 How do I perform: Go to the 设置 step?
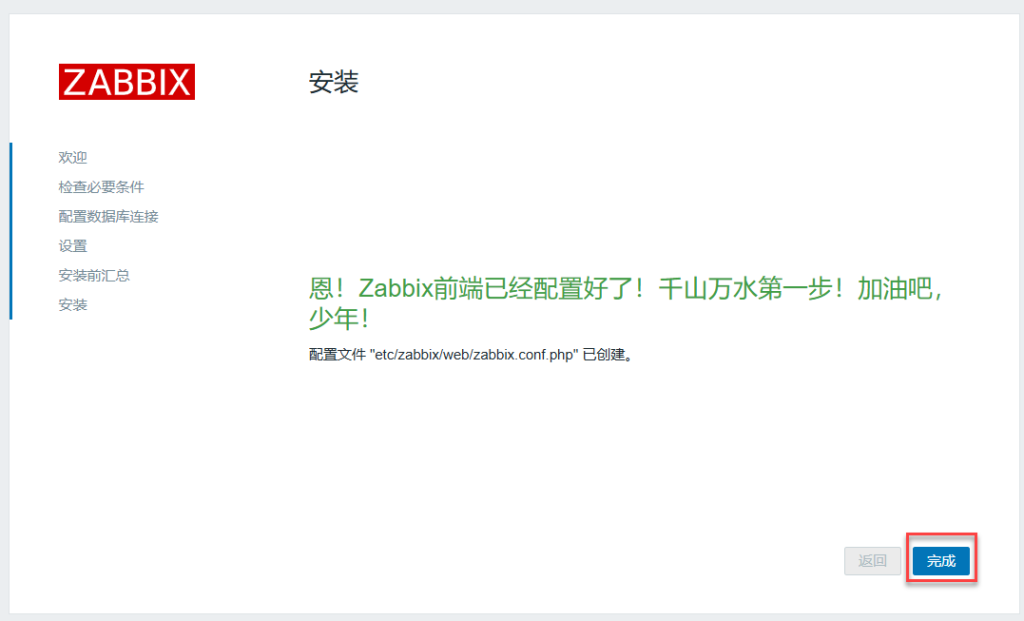tap(72, 246)
